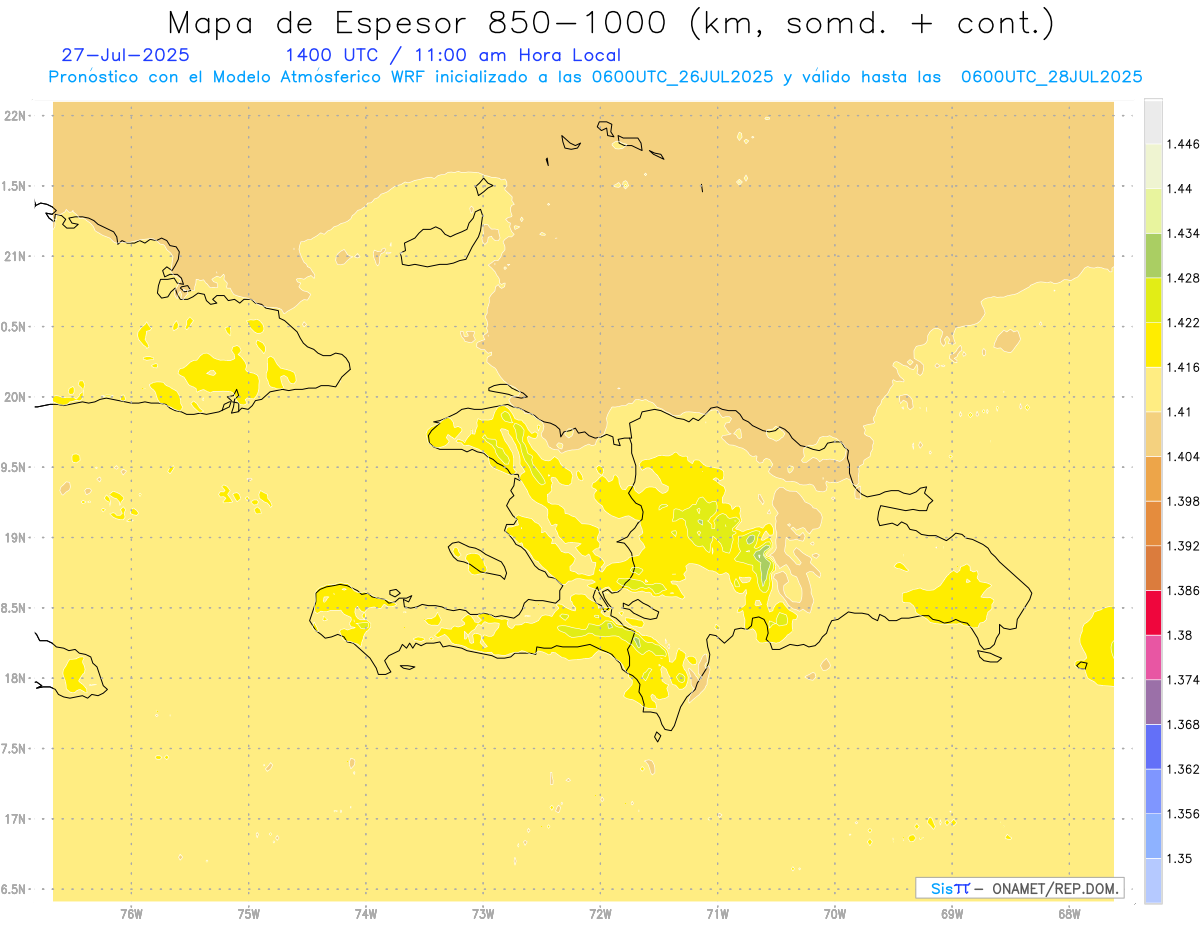Click the initialization time "0600UTC_26JUL2025"
Viewport: 1200px width, 927px height.
coord(681,77)
